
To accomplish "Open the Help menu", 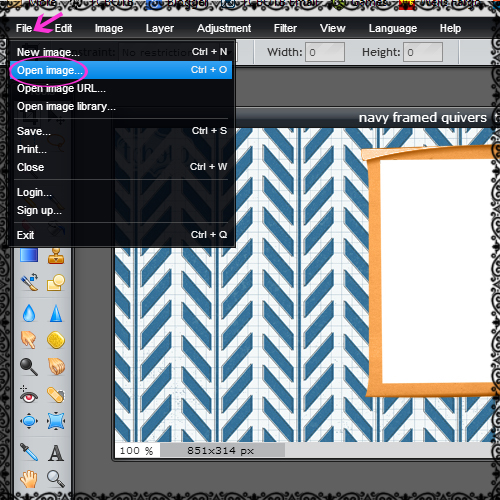I will tap(450, 28).
